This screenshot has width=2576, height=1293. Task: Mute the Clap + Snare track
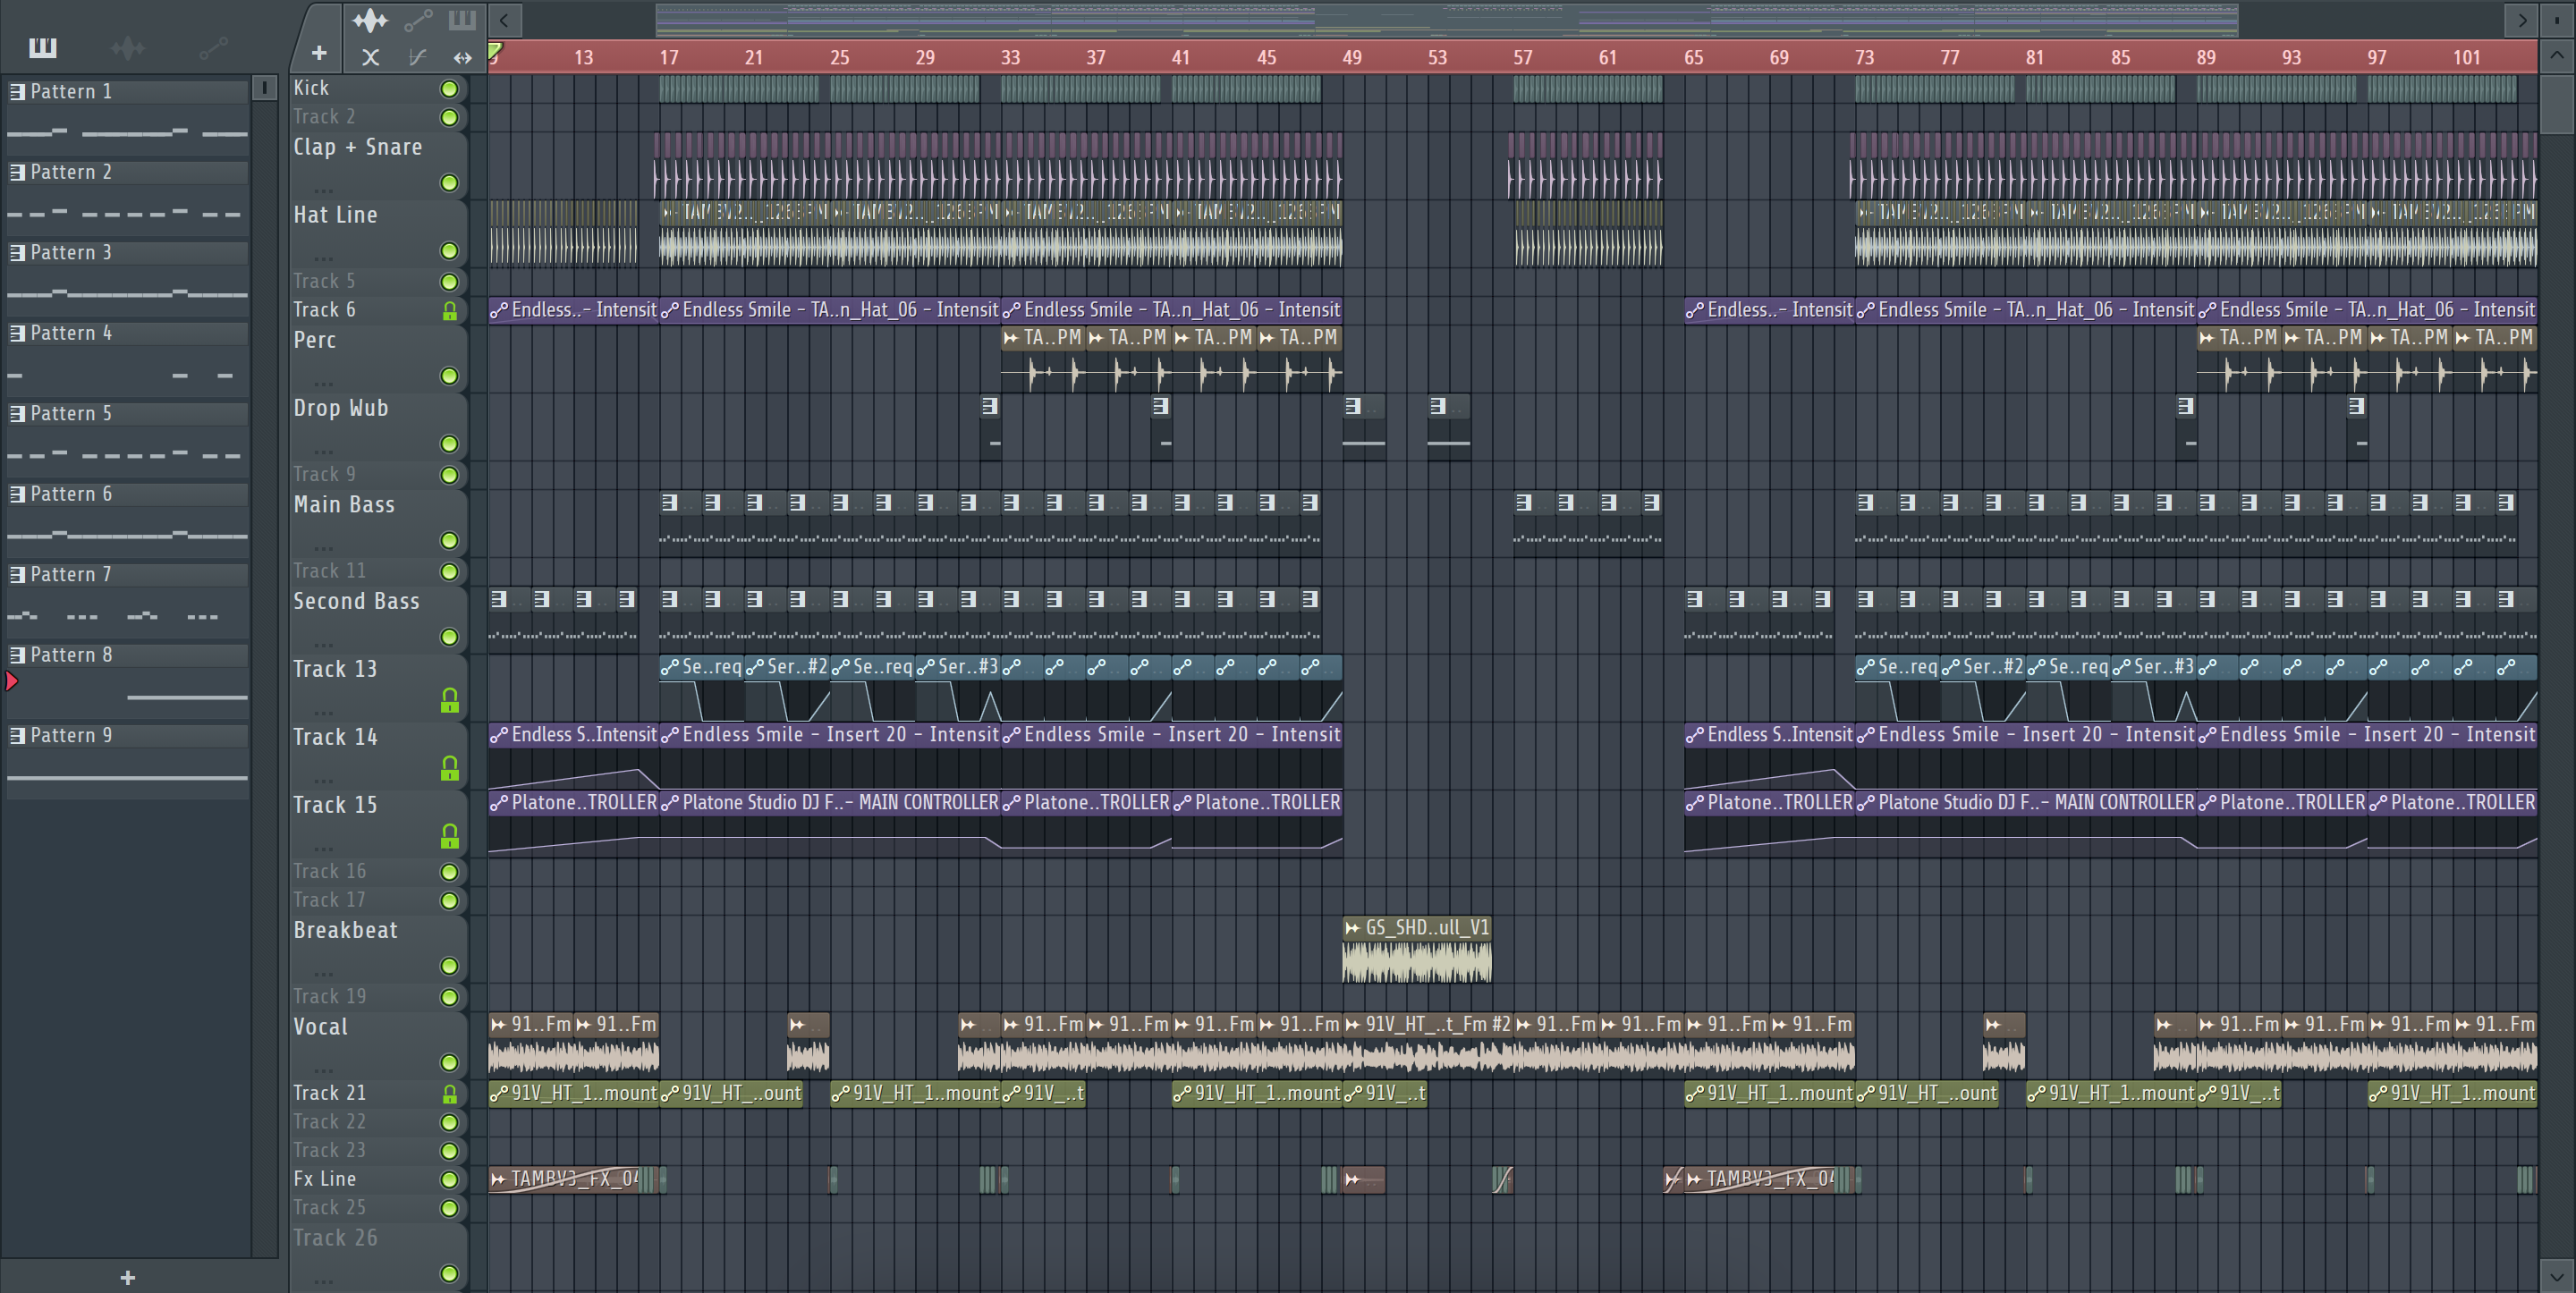450,183
